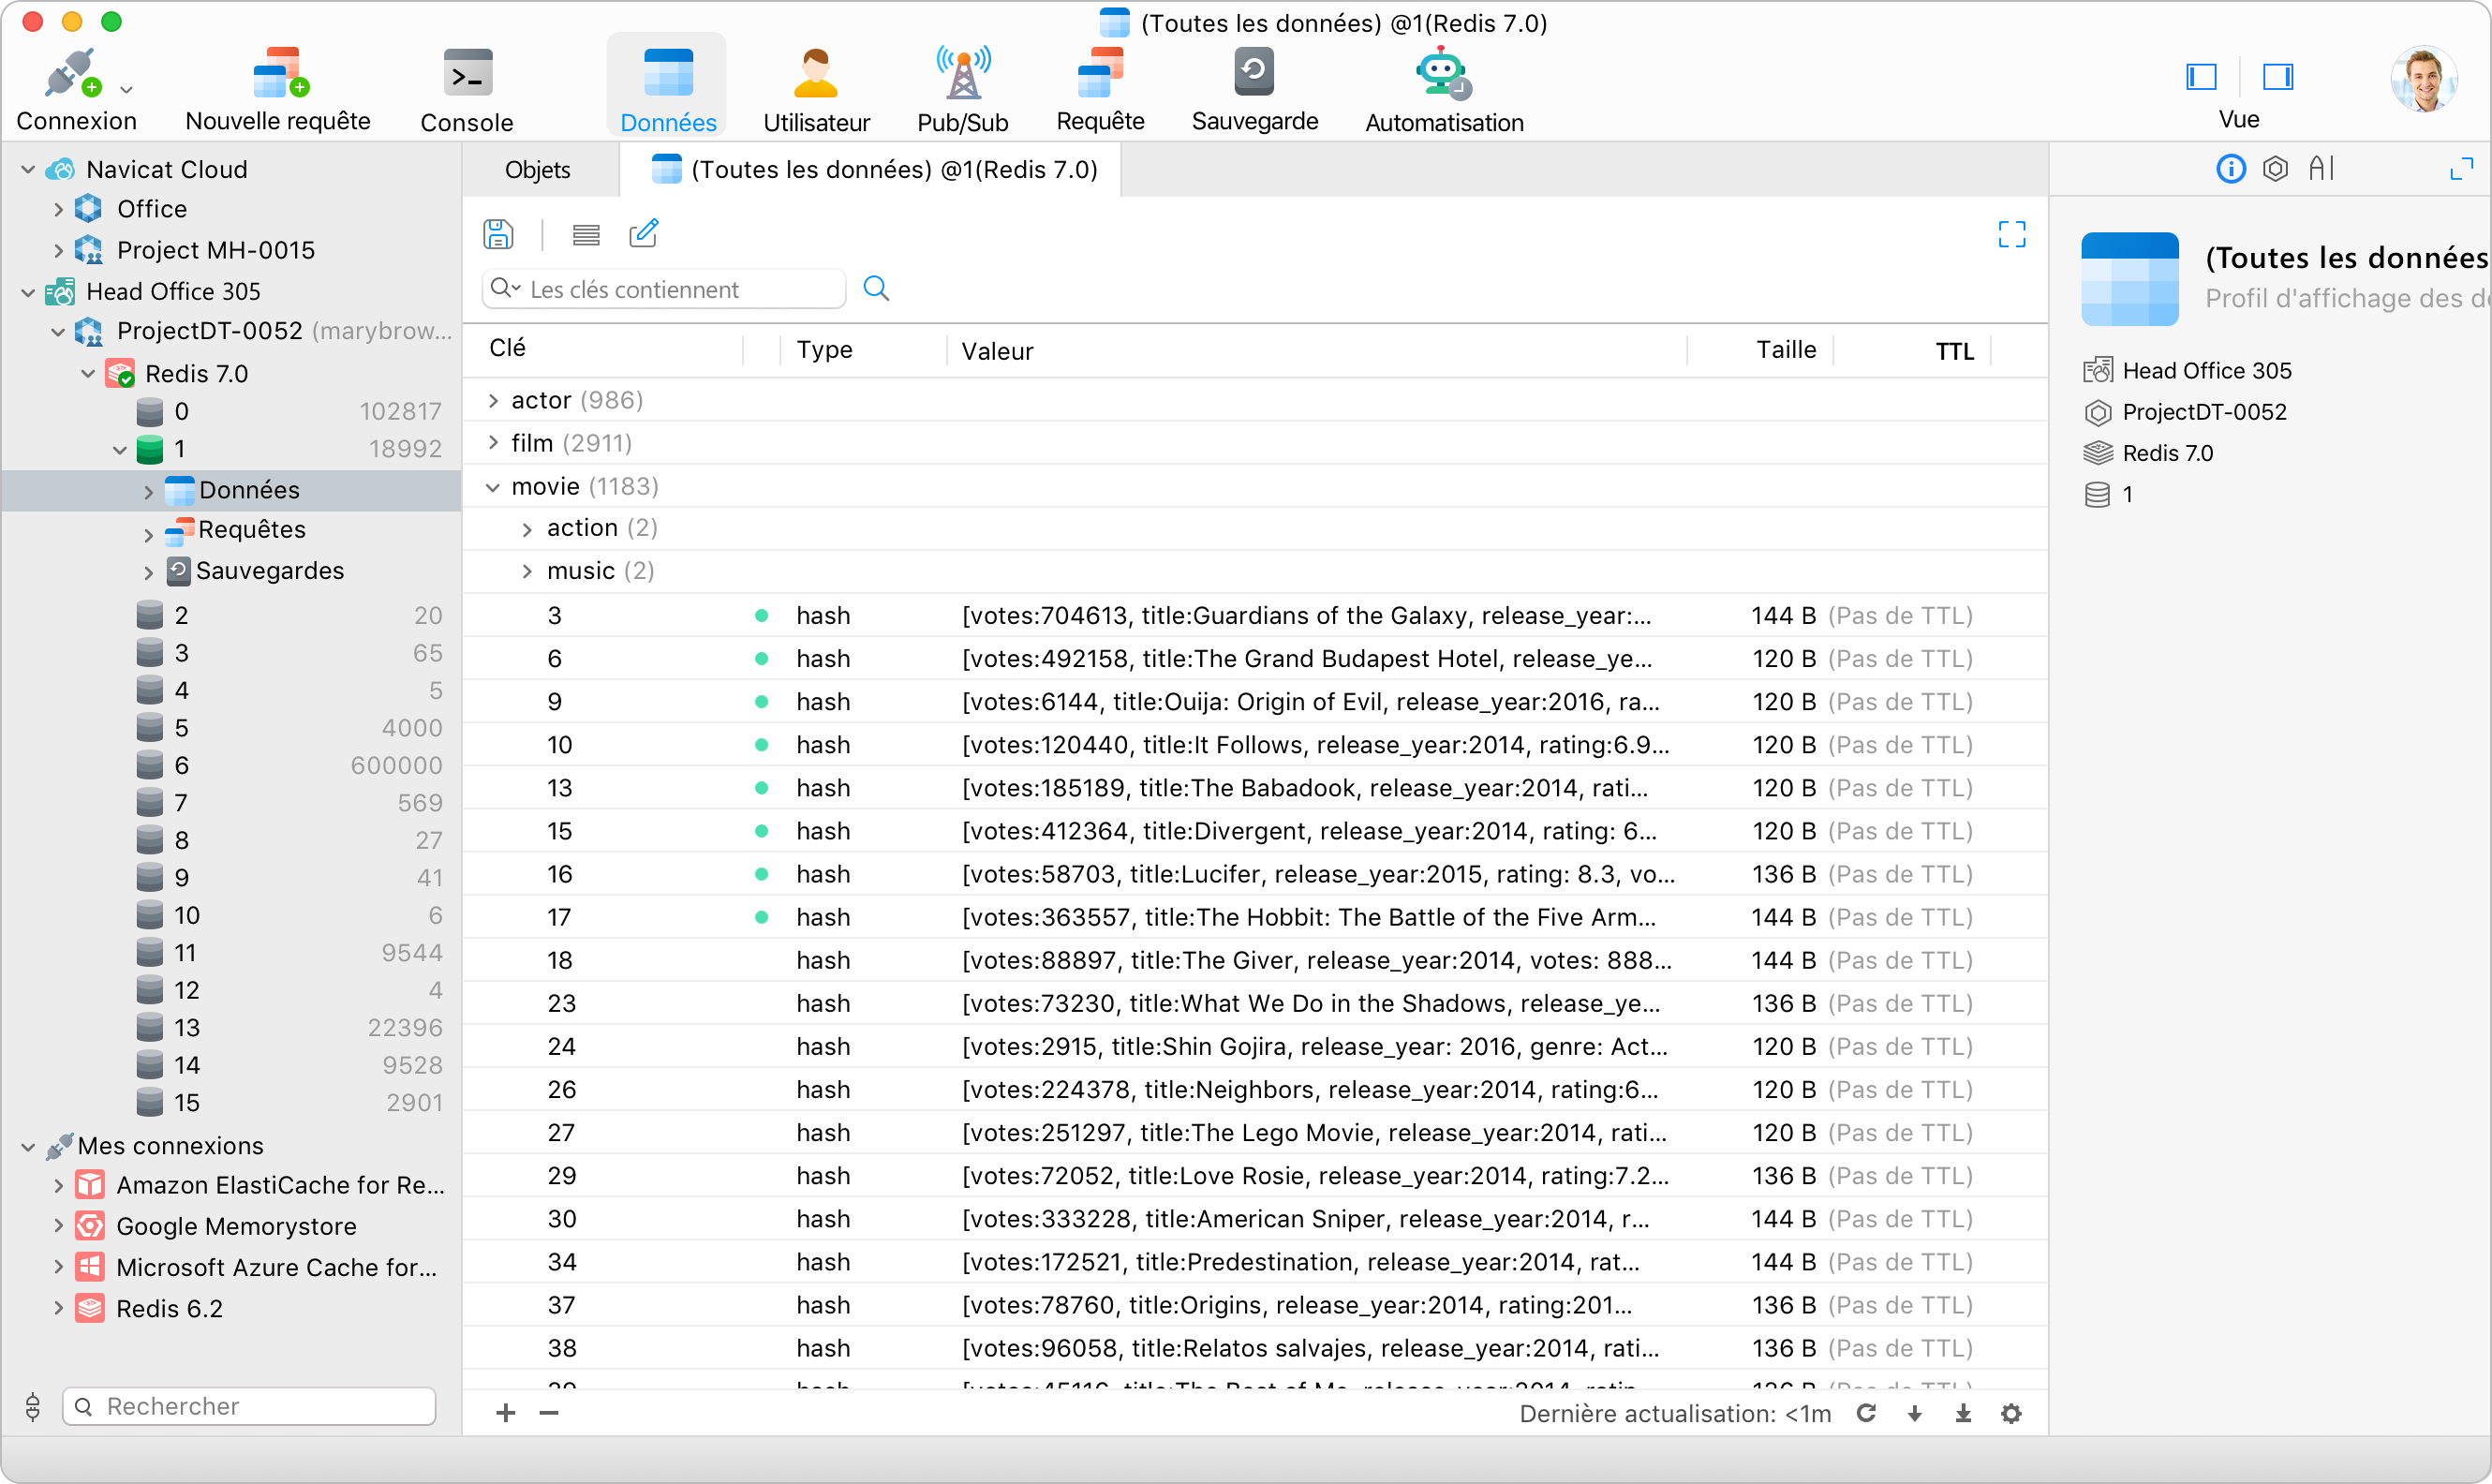Expand the actor key group
2492x1484 pixels.
point(493,401)
